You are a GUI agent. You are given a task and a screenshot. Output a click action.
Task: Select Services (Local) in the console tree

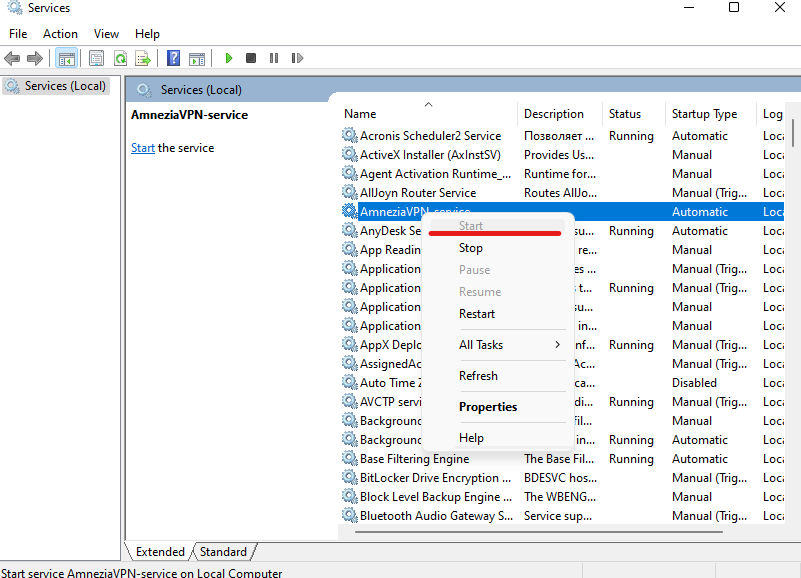tap(65, 86)
